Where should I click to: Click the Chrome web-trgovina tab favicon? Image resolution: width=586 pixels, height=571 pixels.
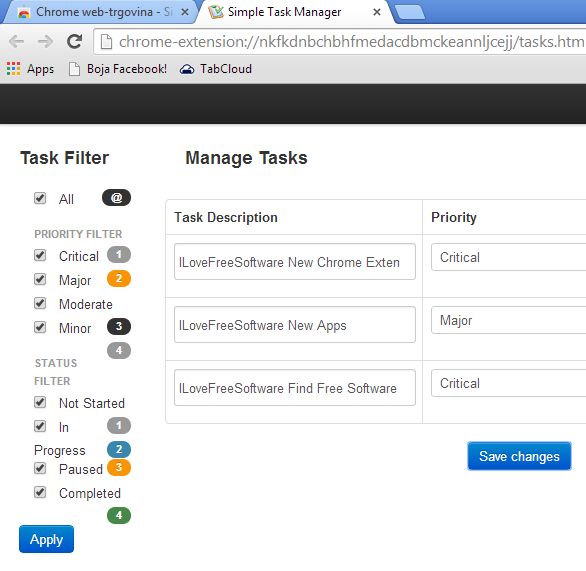[24, 13]
